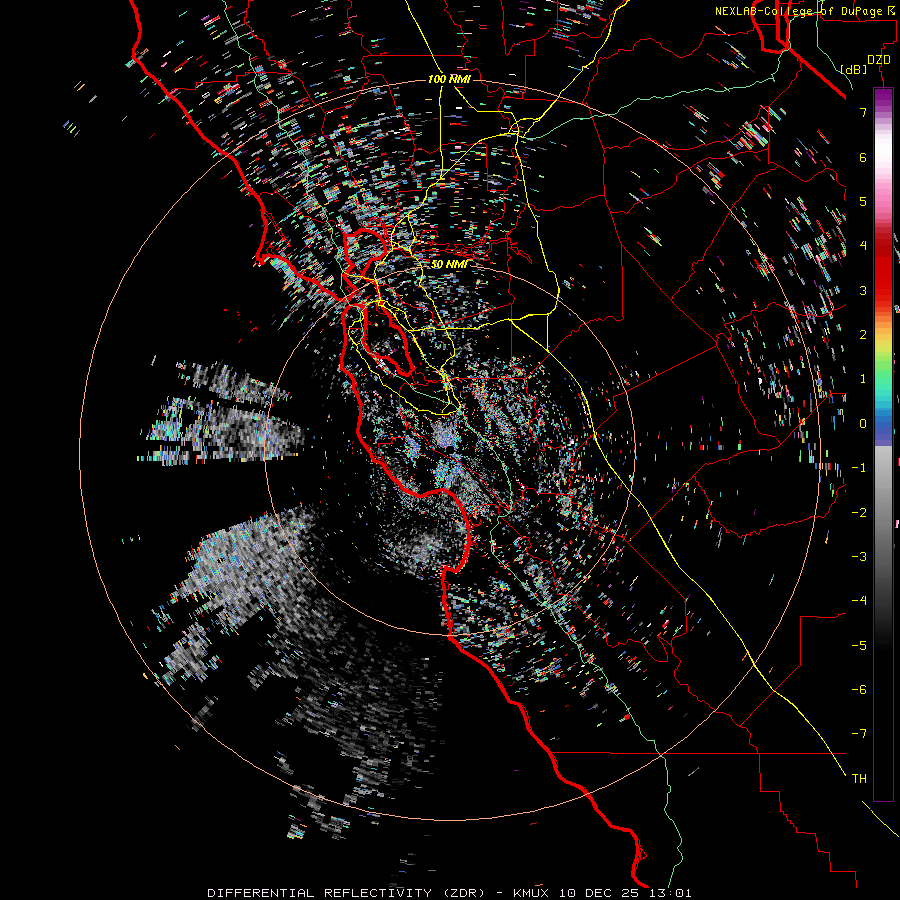The height and width of the screenshot is (900, 900).
Task: Select the 7 dB tick label on the scale
Action: click(x=863, y=112)
